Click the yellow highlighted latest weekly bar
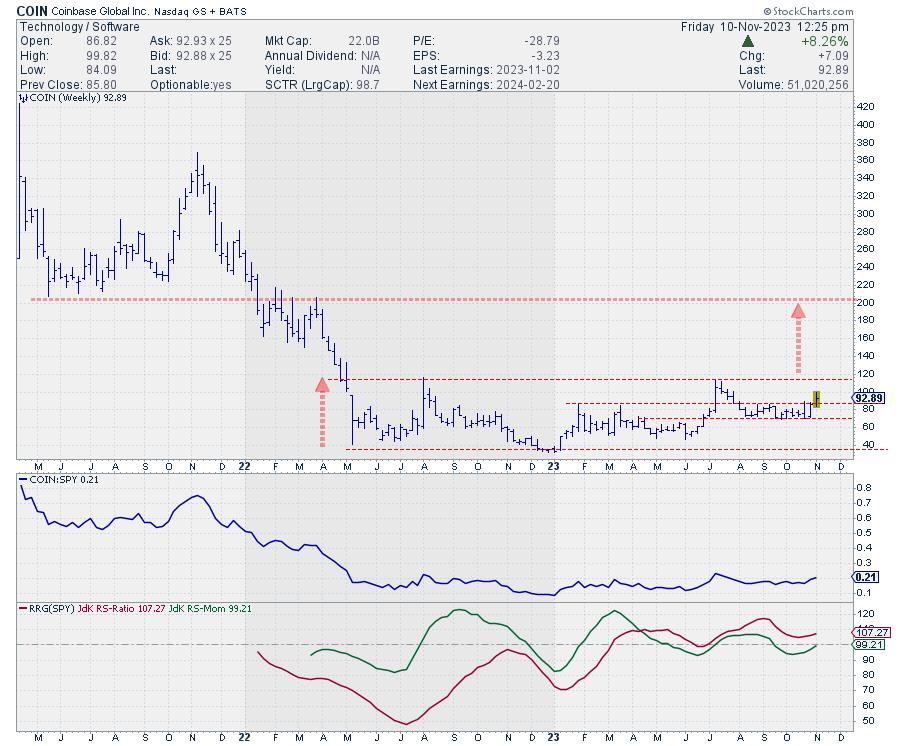Screen dimensions: 900x746 click(817, 399)
